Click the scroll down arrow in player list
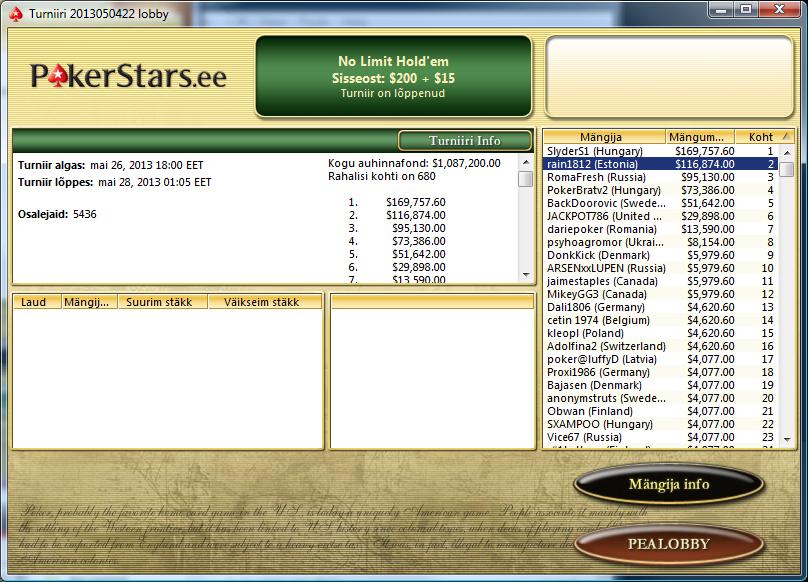The width and height of the screenshot is (808, 582). pyautogui.click(x=788, y=438)
